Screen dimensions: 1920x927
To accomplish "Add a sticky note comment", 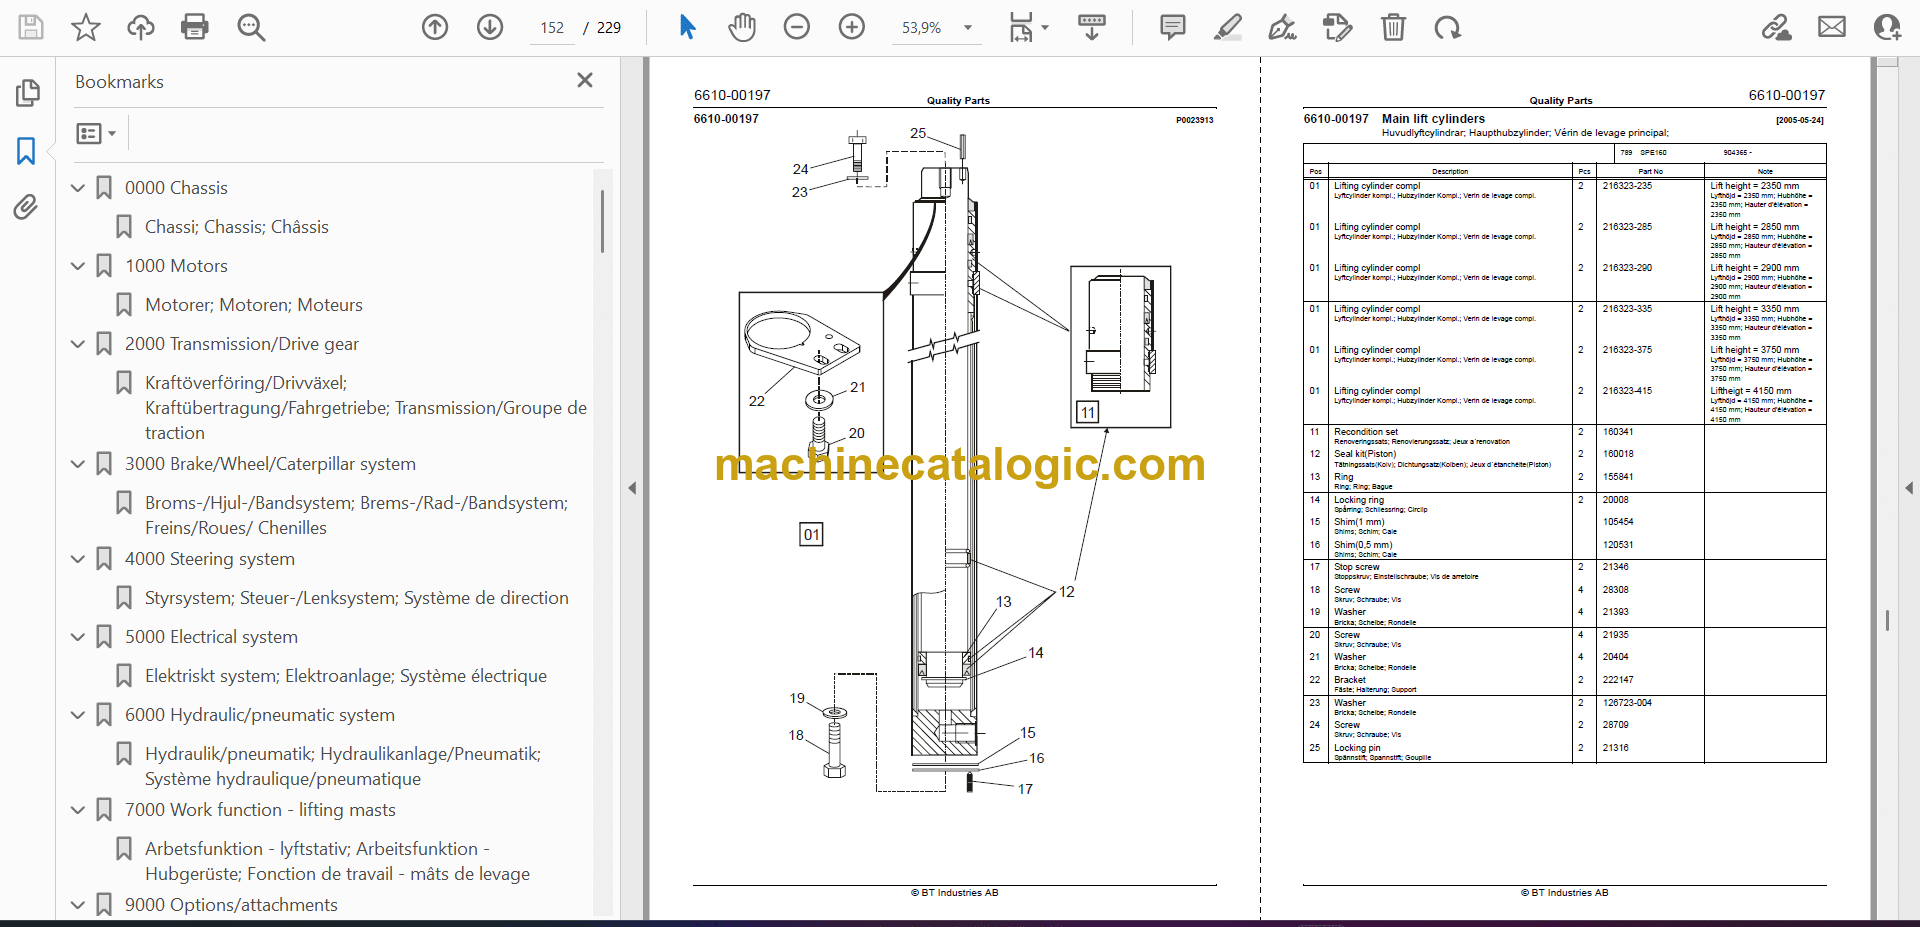I will pyautogui.click(x=1172, y=27).
